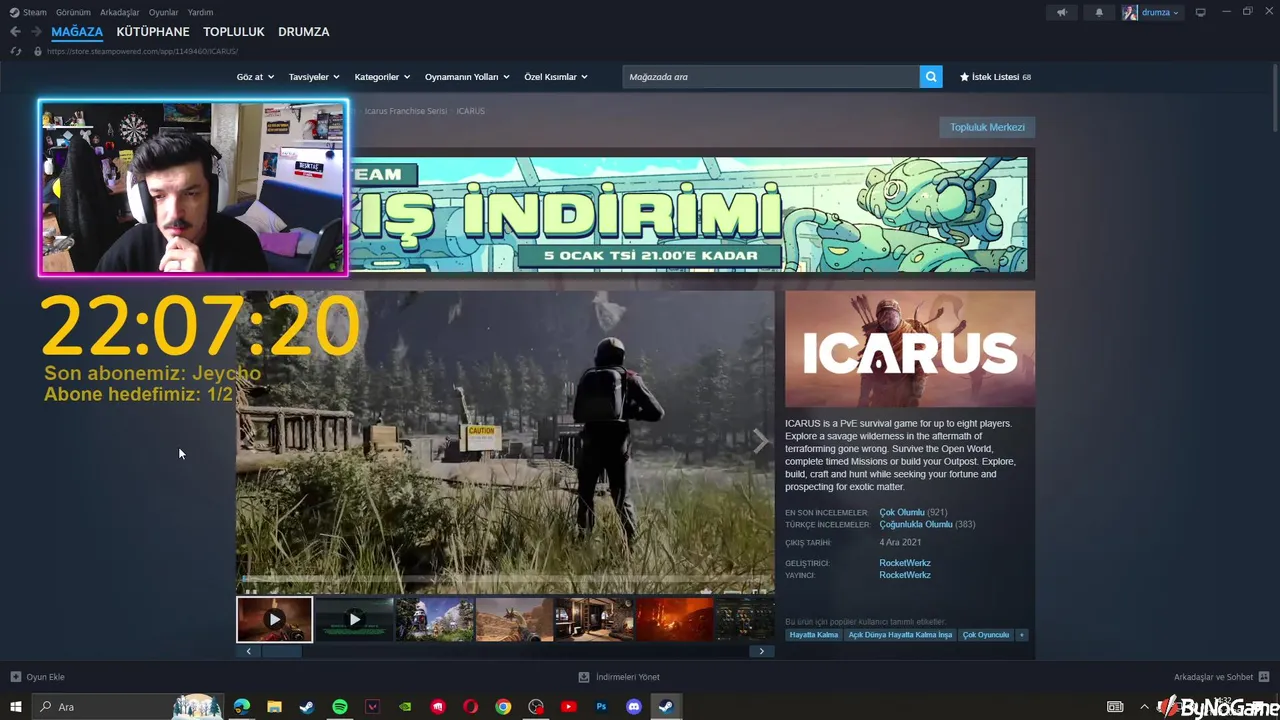The image size is (1280, 720).
Task: Open Google Chrome from the taskbar
Action: click(x=503, y=707)
